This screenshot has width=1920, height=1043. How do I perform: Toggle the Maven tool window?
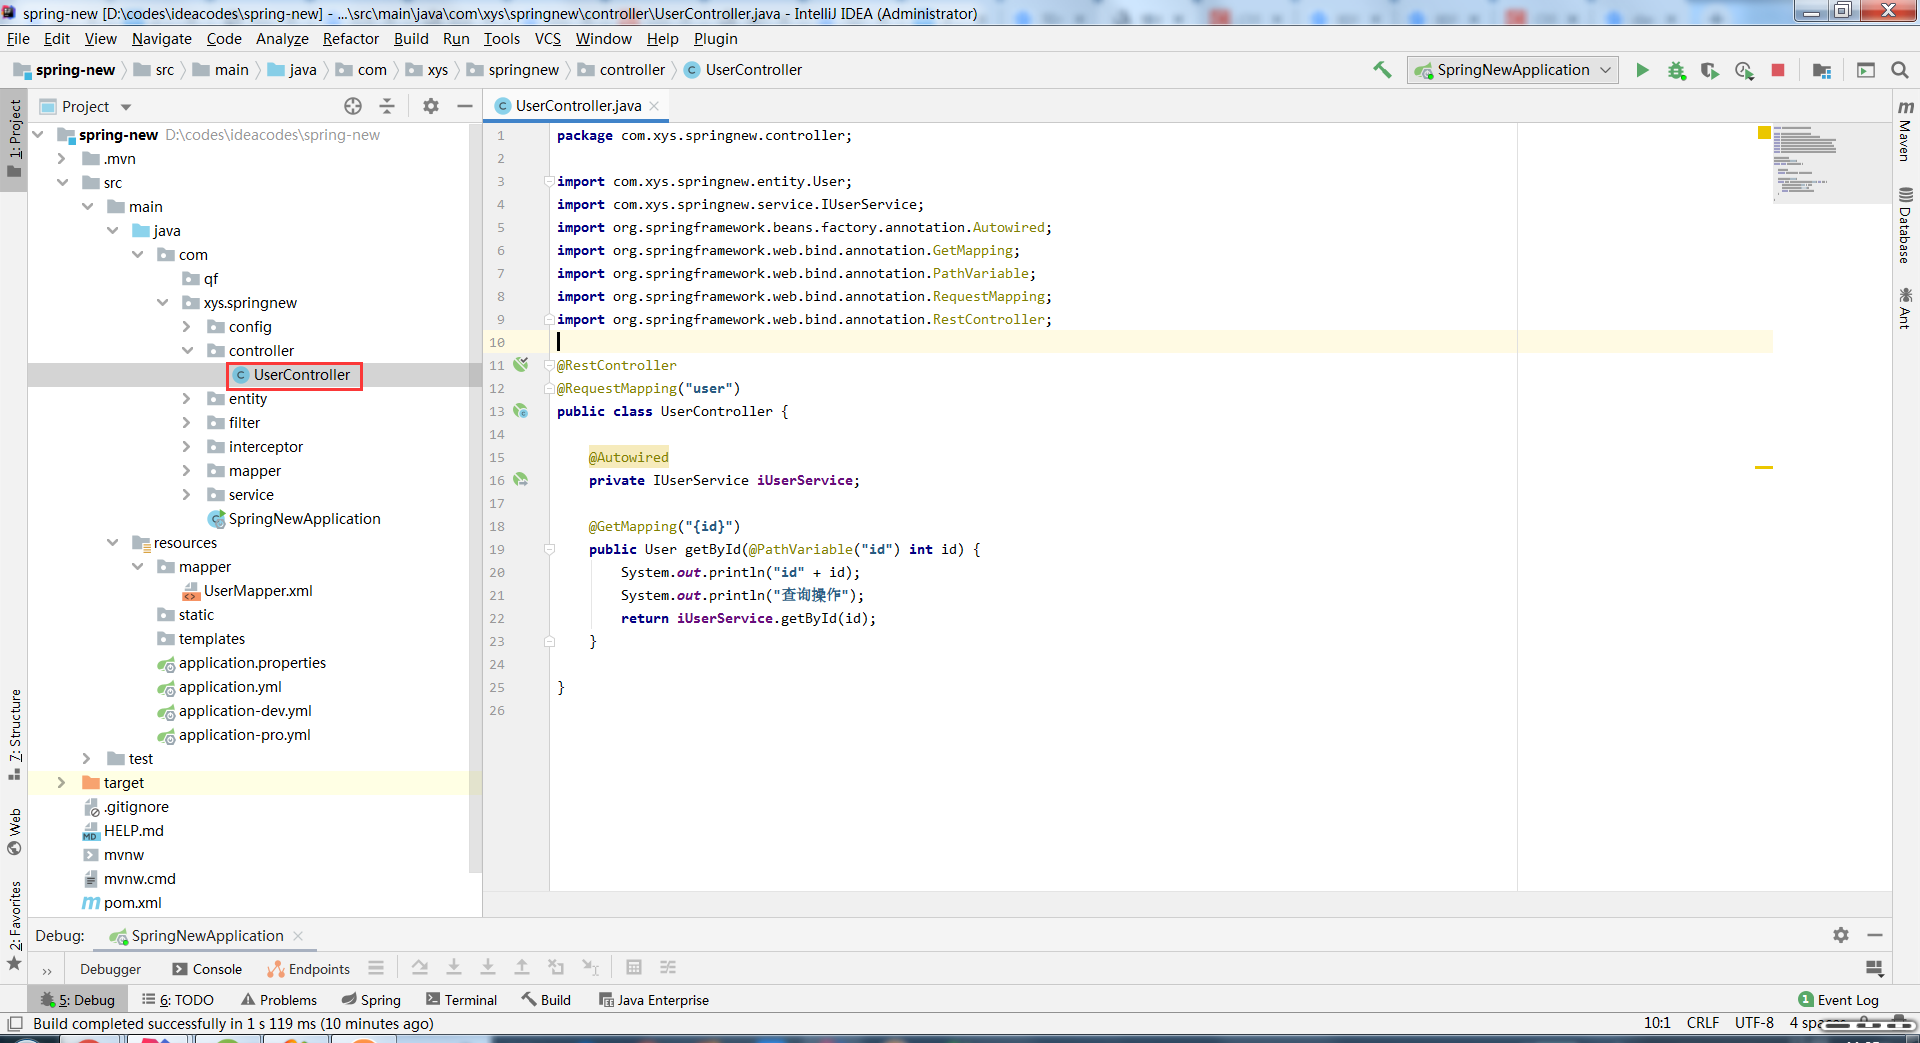pos(1905,131)
